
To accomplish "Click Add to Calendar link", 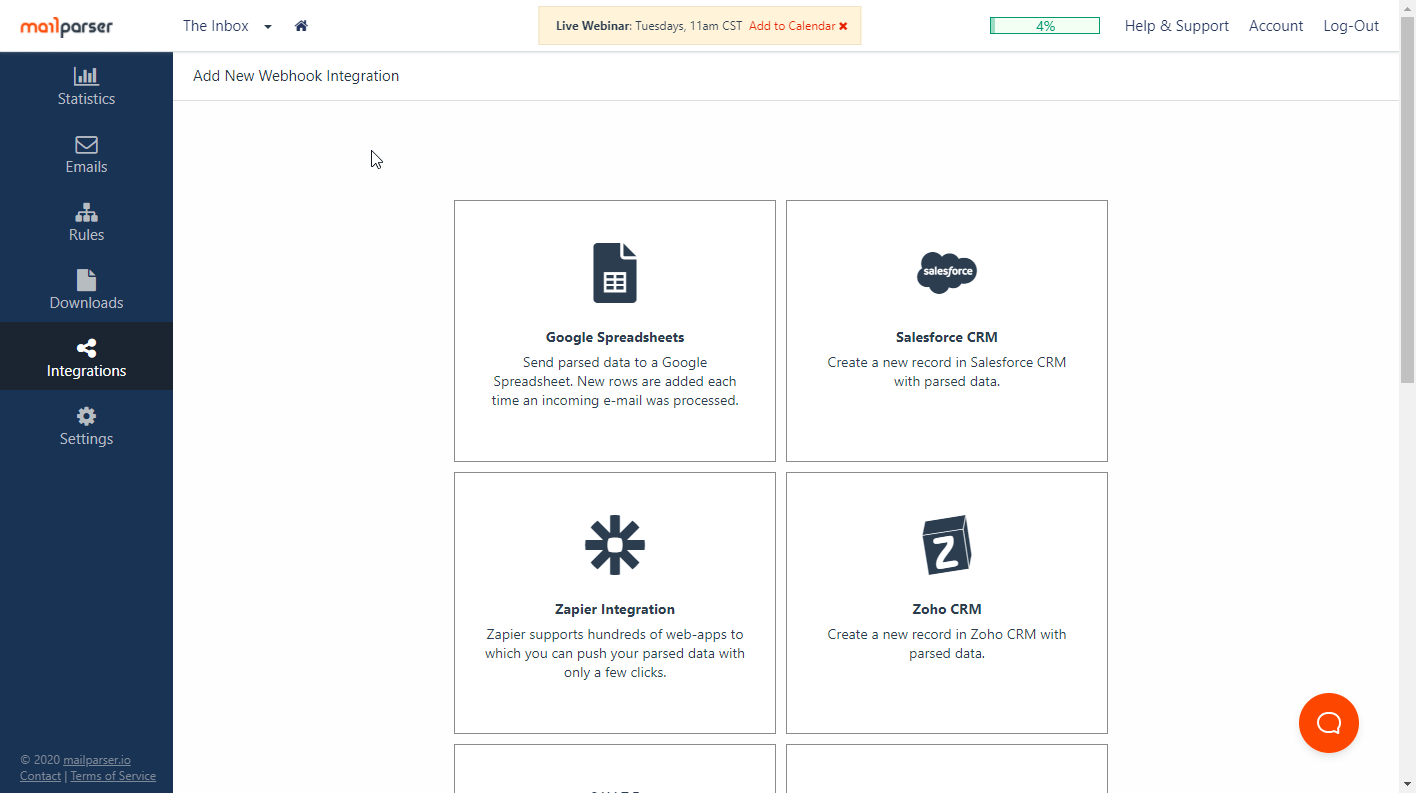I will tap(791, 26).
